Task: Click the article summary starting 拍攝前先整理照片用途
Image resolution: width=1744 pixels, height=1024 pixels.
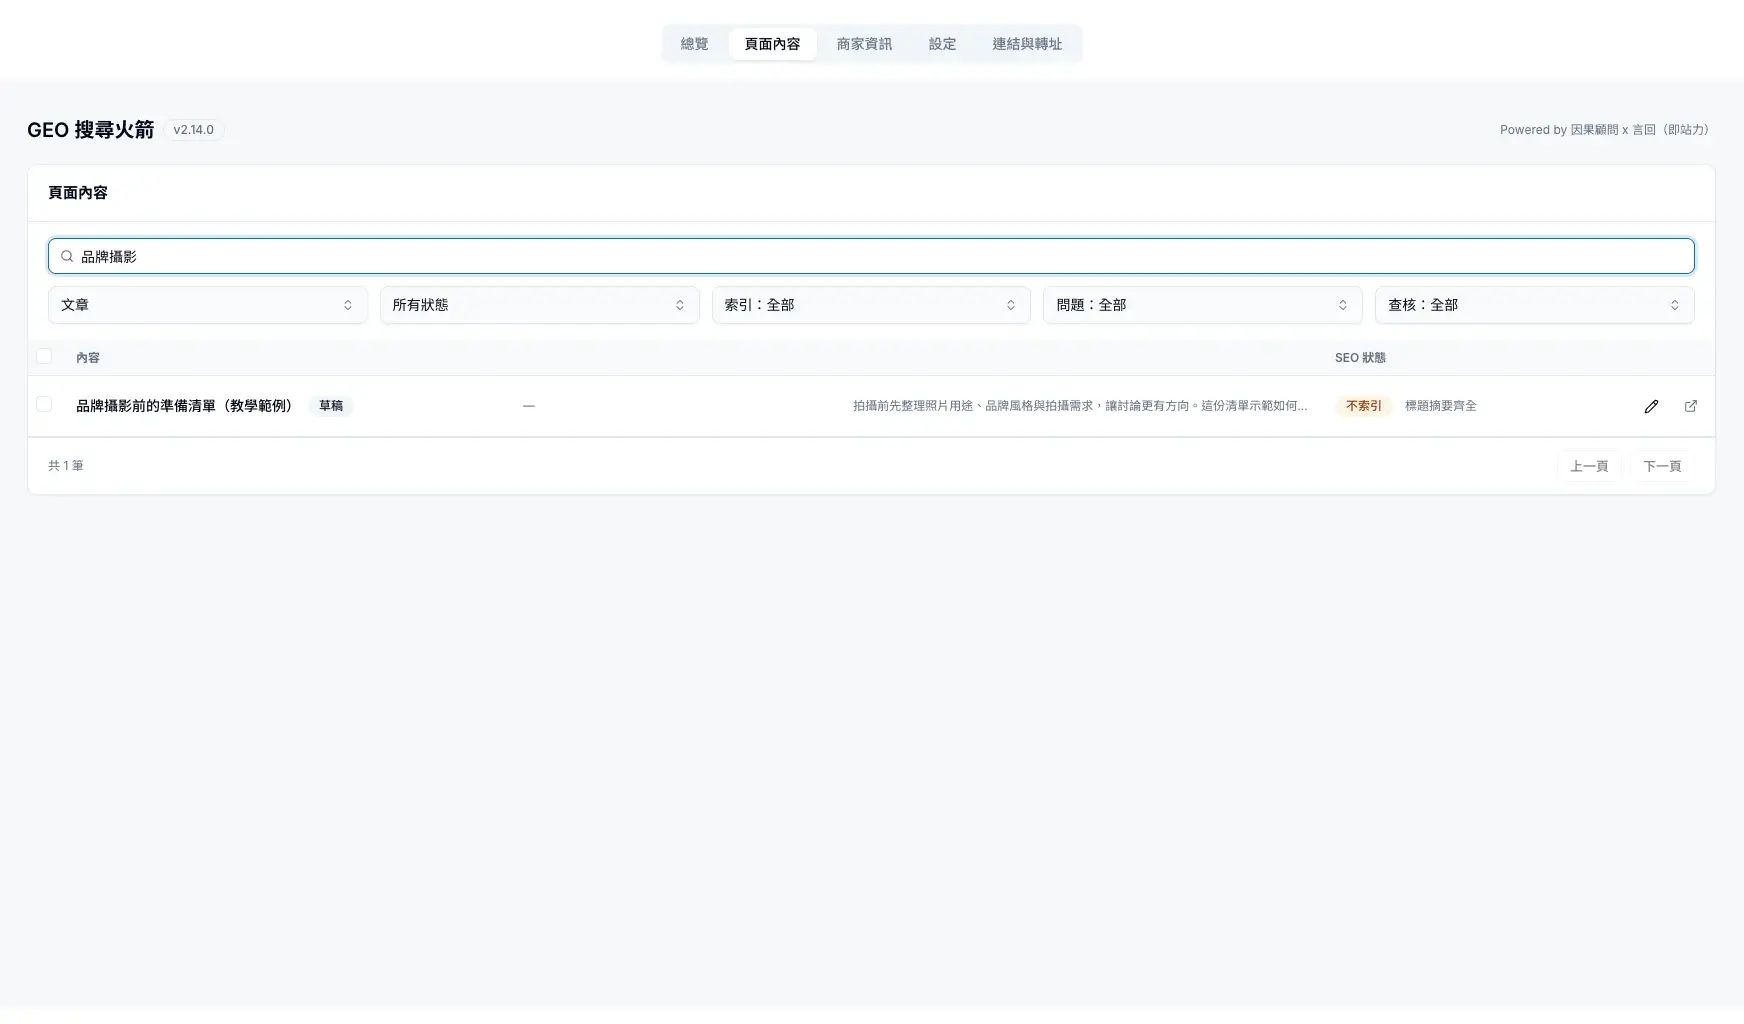Action: (1080, 406)
